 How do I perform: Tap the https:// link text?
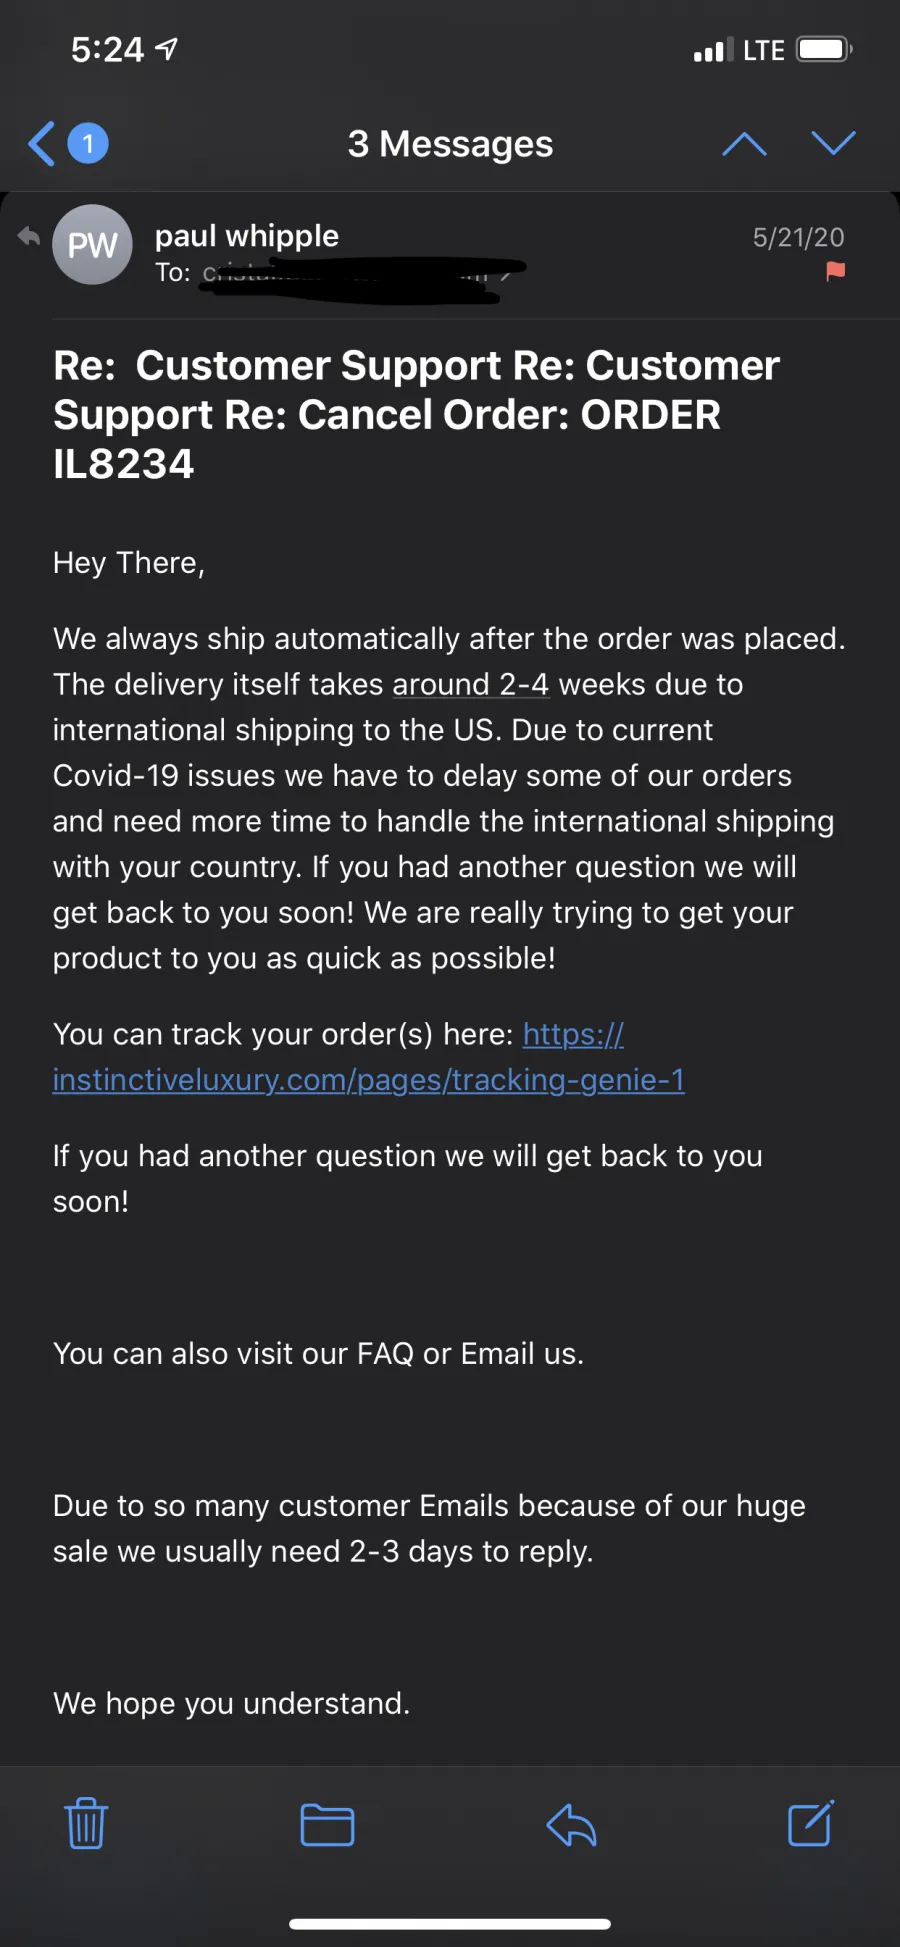pos(573,1034)
